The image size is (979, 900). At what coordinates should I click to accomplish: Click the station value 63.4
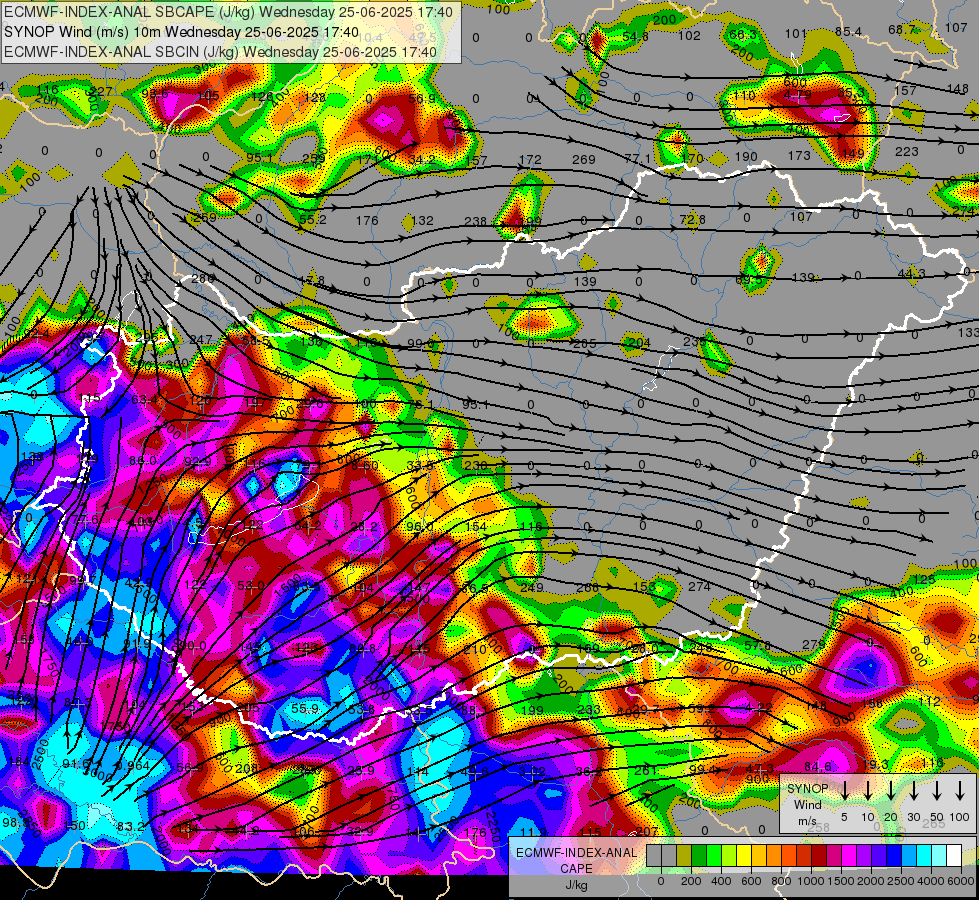tap(144, 399)
